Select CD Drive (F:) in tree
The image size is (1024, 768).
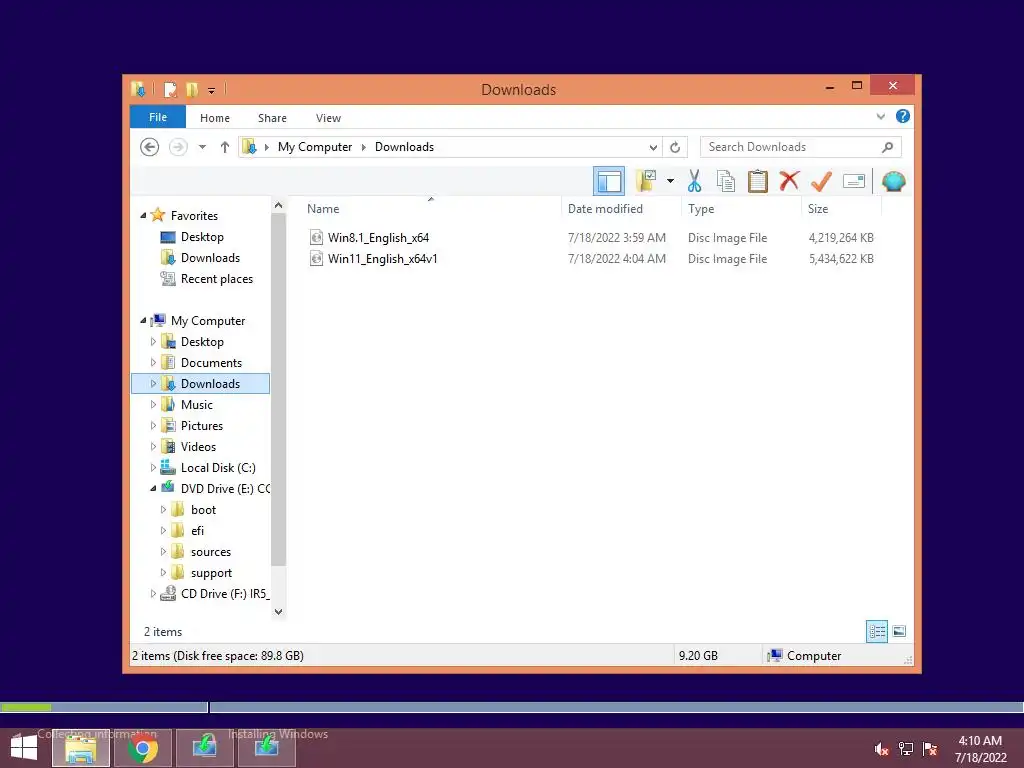pyautogui.click(x=225, y=594)
